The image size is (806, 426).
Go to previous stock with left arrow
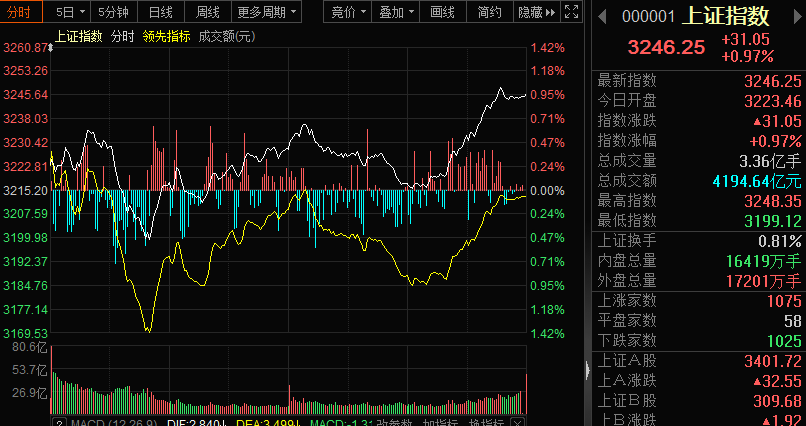point(603,16)
